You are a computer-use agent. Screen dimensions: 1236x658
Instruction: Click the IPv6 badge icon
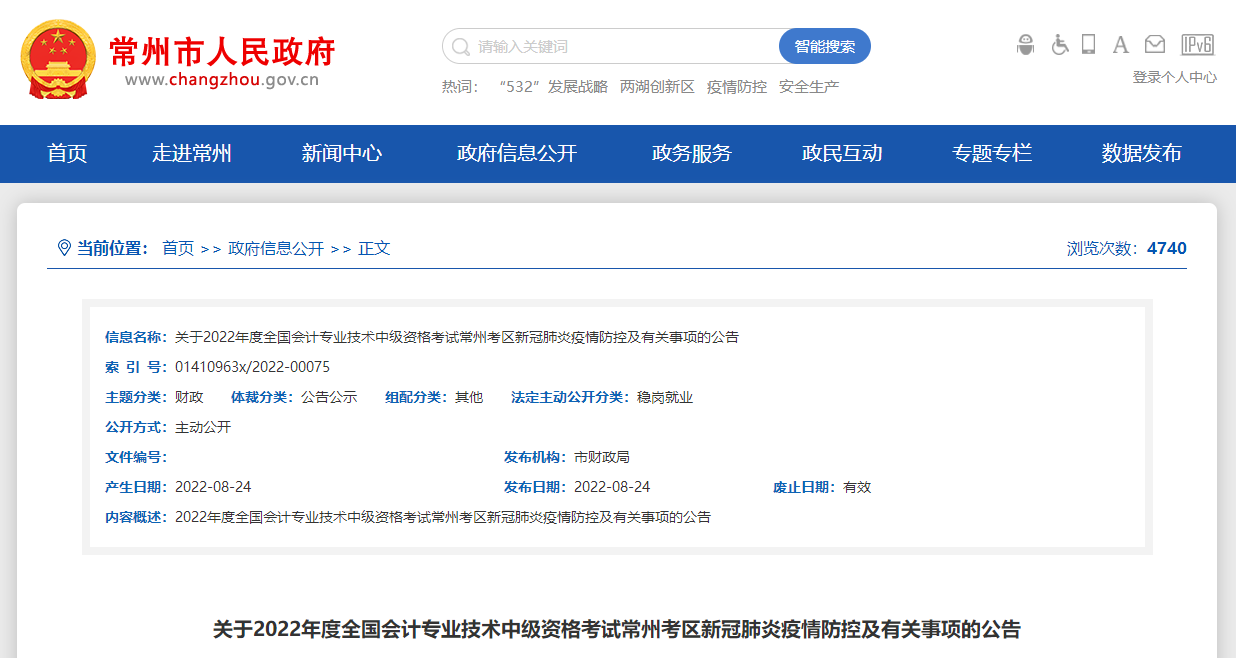(x=1196, y=44)
